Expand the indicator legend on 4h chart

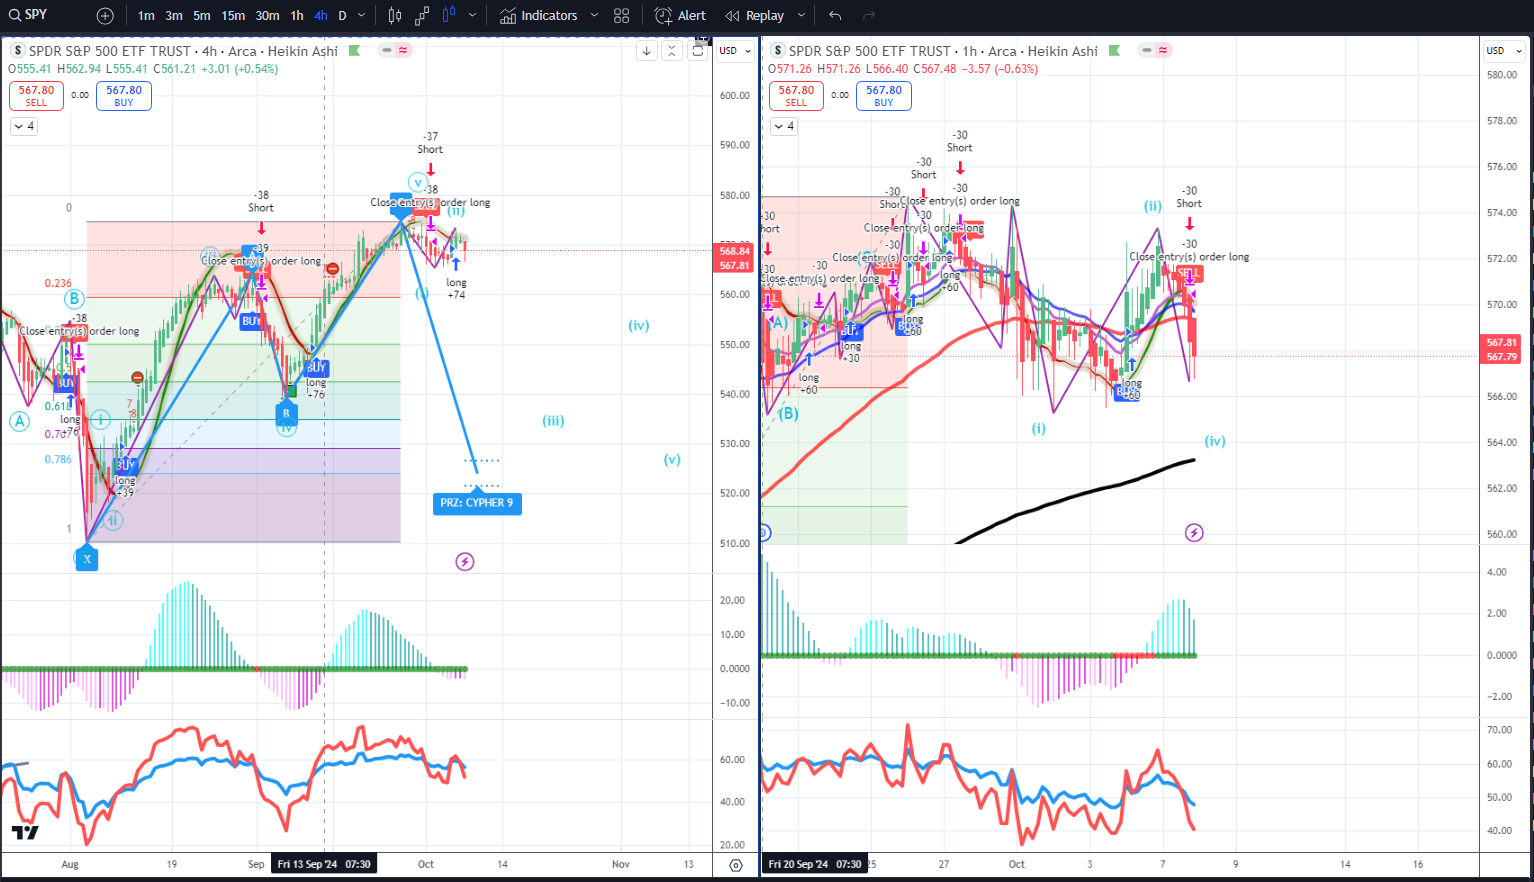[x=24, y=126]
